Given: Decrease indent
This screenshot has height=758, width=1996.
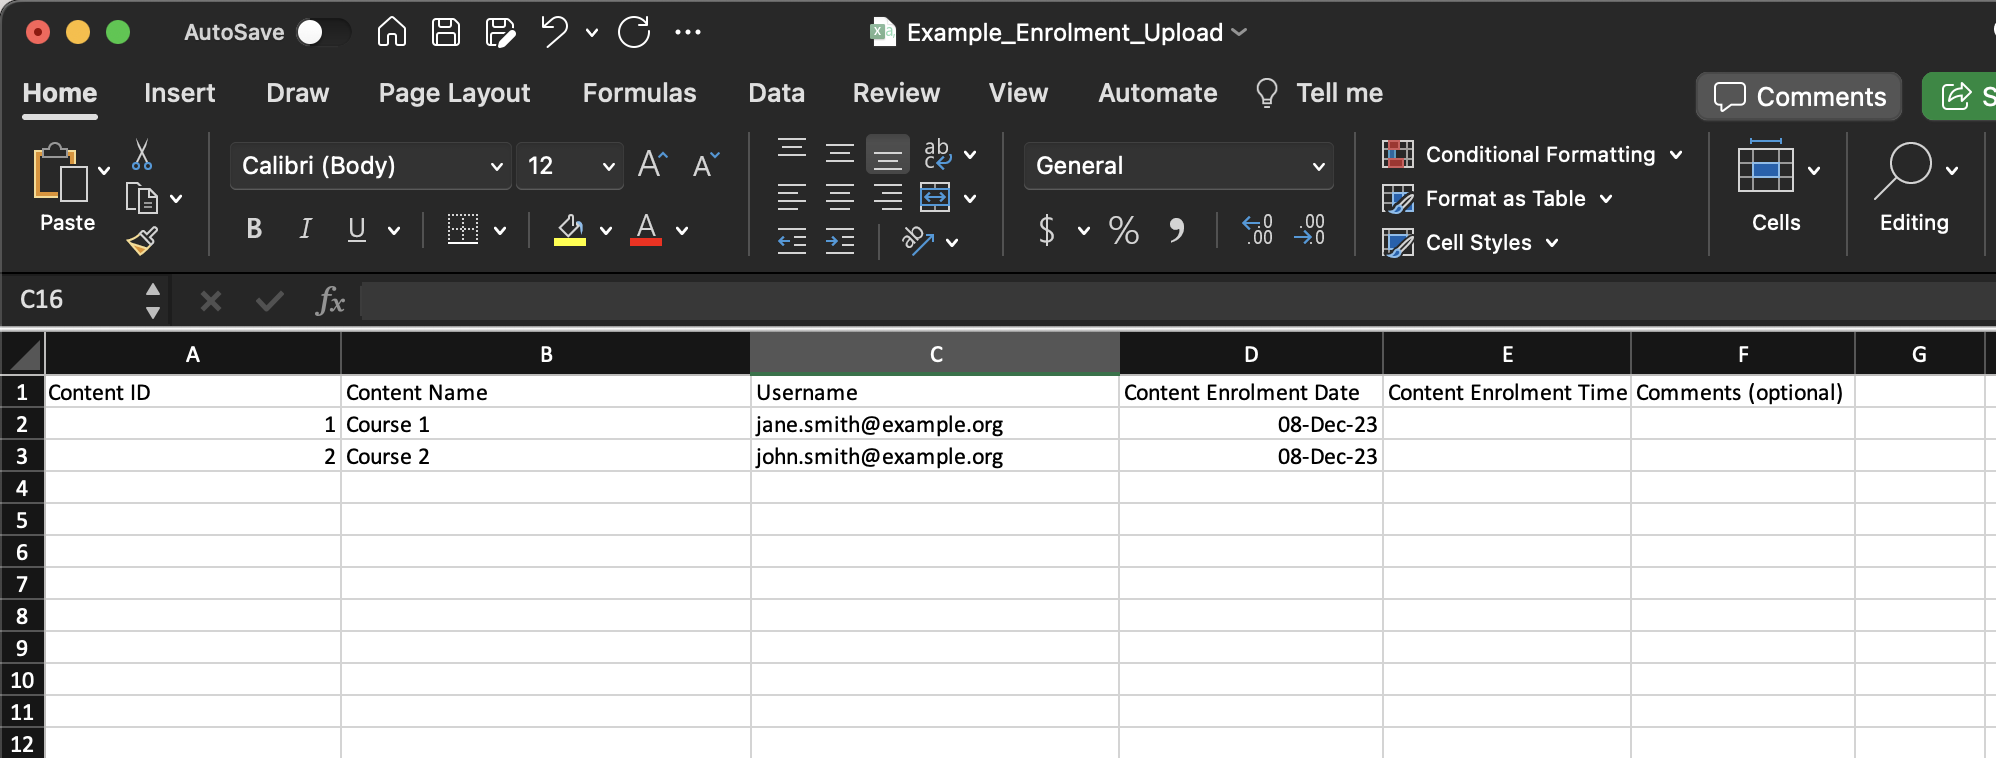Looking at the screenshot, I should (x=792, y=241).
